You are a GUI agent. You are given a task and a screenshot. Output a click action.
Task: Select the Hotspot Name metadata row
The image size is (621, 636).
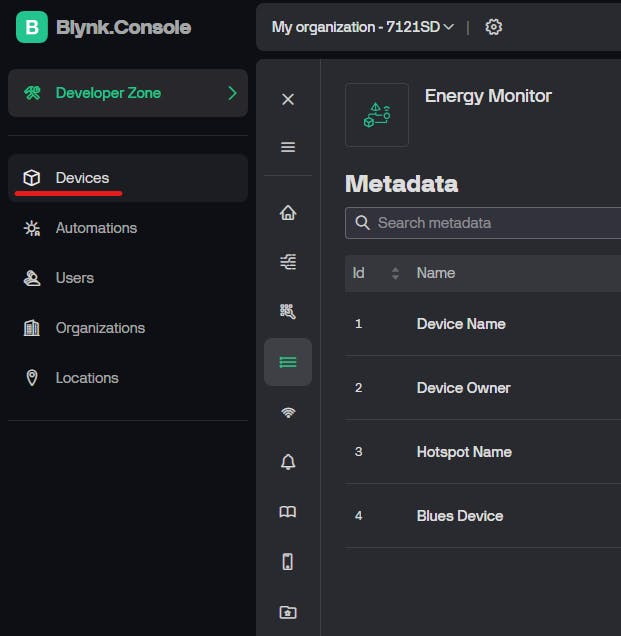(x=464, y=452)
